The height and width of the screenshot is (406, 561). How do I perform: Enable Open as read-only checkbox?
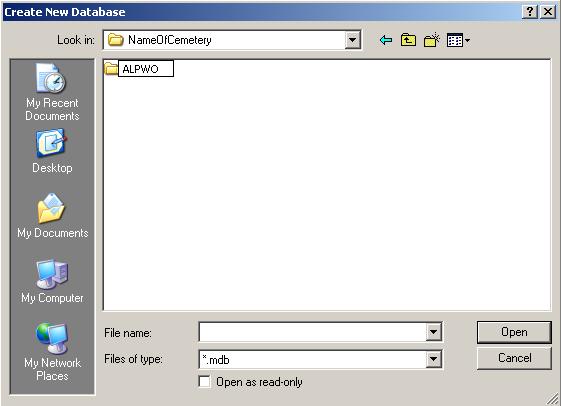click(x=205, y=382)
